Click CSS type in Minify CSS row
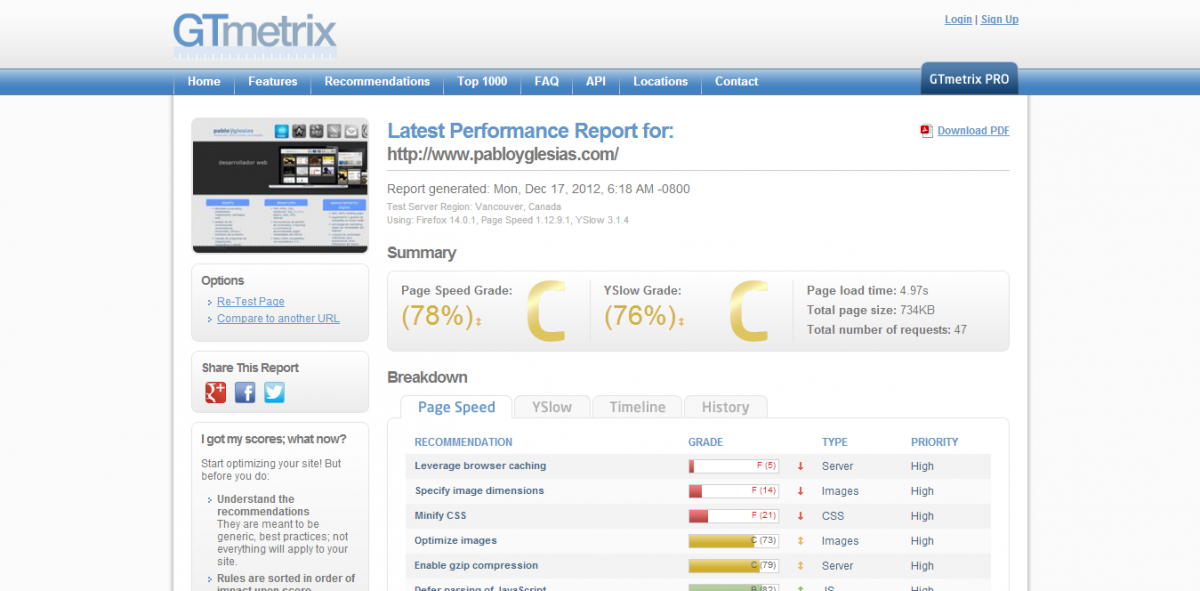 point(833,516)
